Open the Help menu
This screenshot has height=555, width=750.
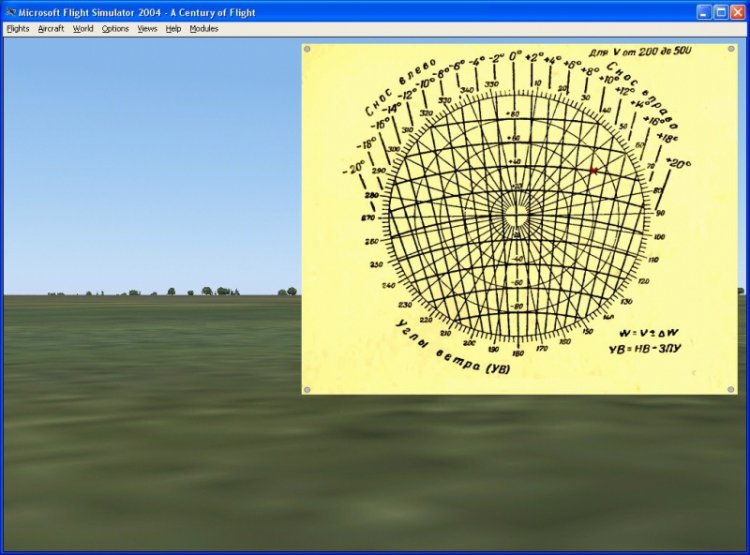click(173, 29)
